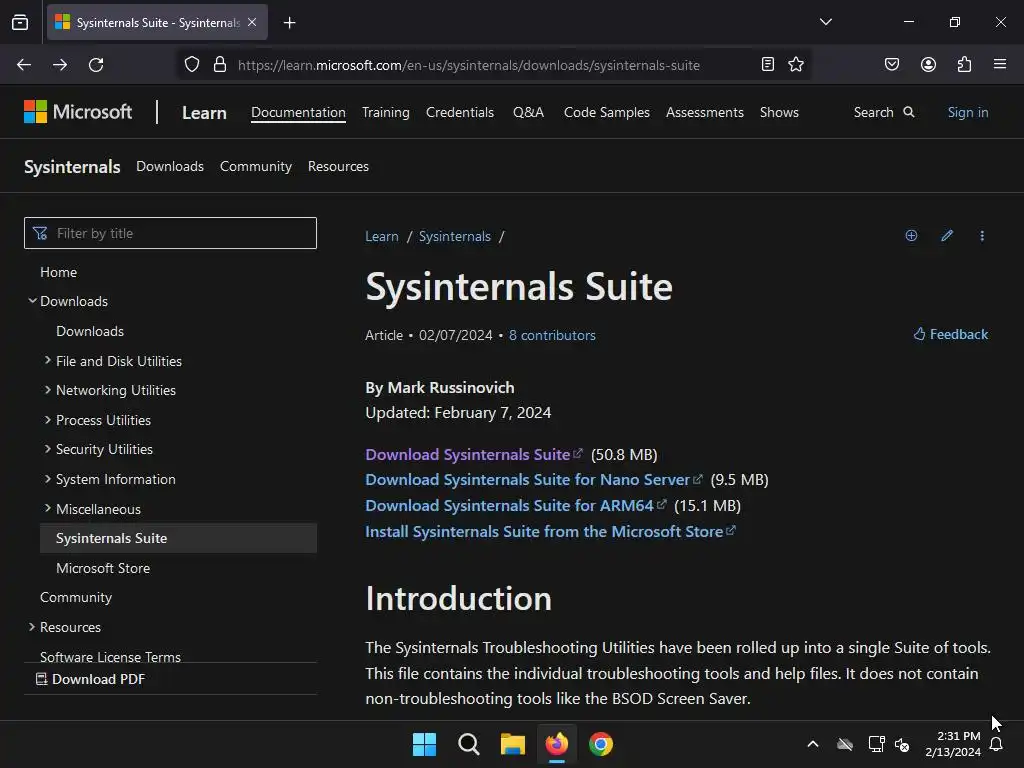Open File Explorer from taskbar

513,744
